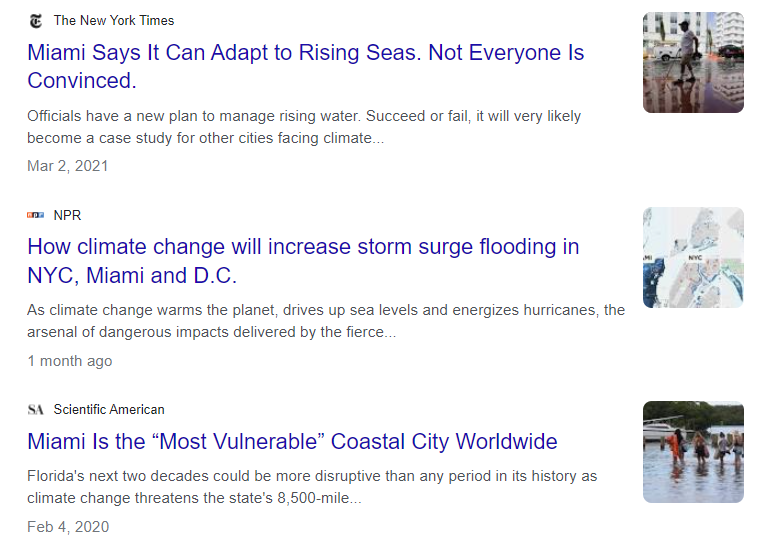Click the 'As climate change warms' snippet
This screenshot has height=554, width=764.
tap(326, 321)
